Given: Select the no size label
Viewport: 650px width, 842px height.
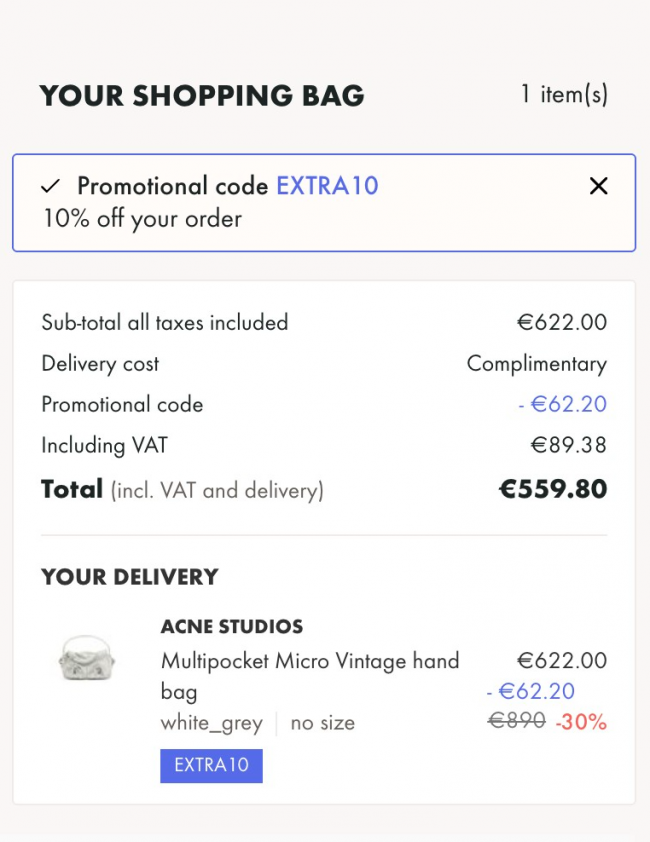Looking at the screenshot, I should click(x=322, y=723).
